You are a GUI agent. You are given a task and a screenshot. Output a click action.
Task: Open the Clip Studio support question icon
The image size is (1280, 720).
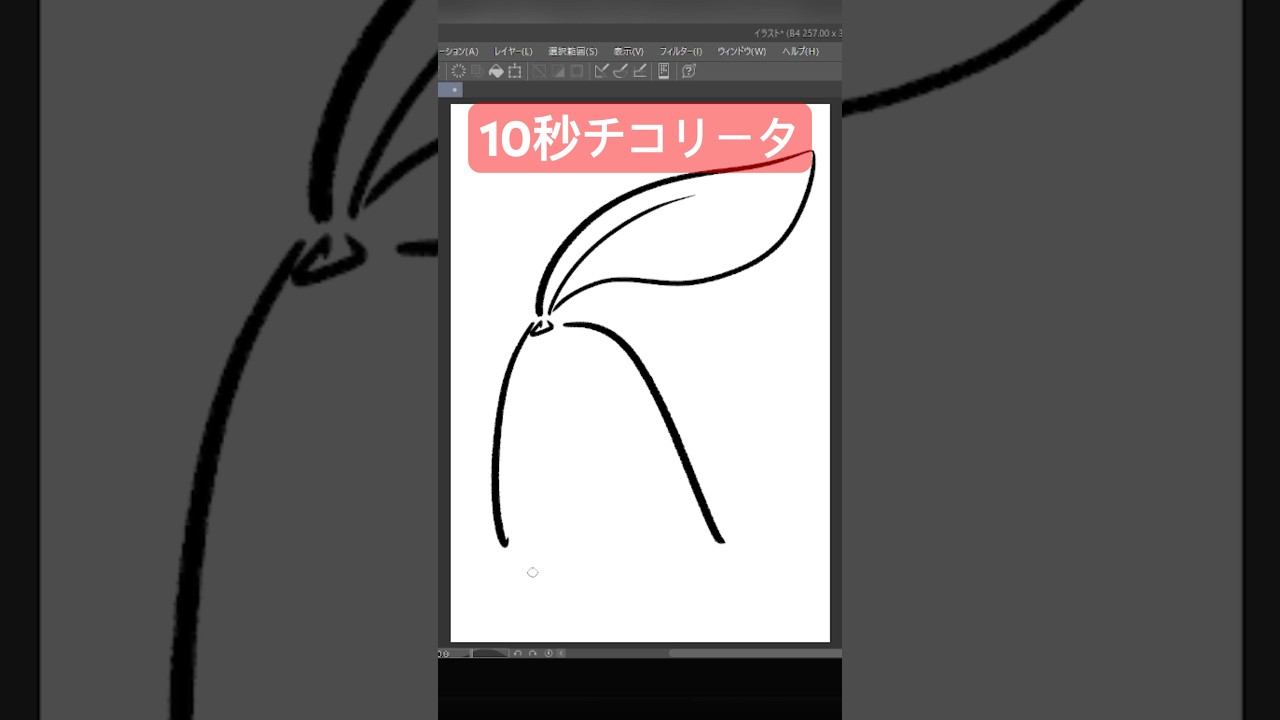coord(688,71)
